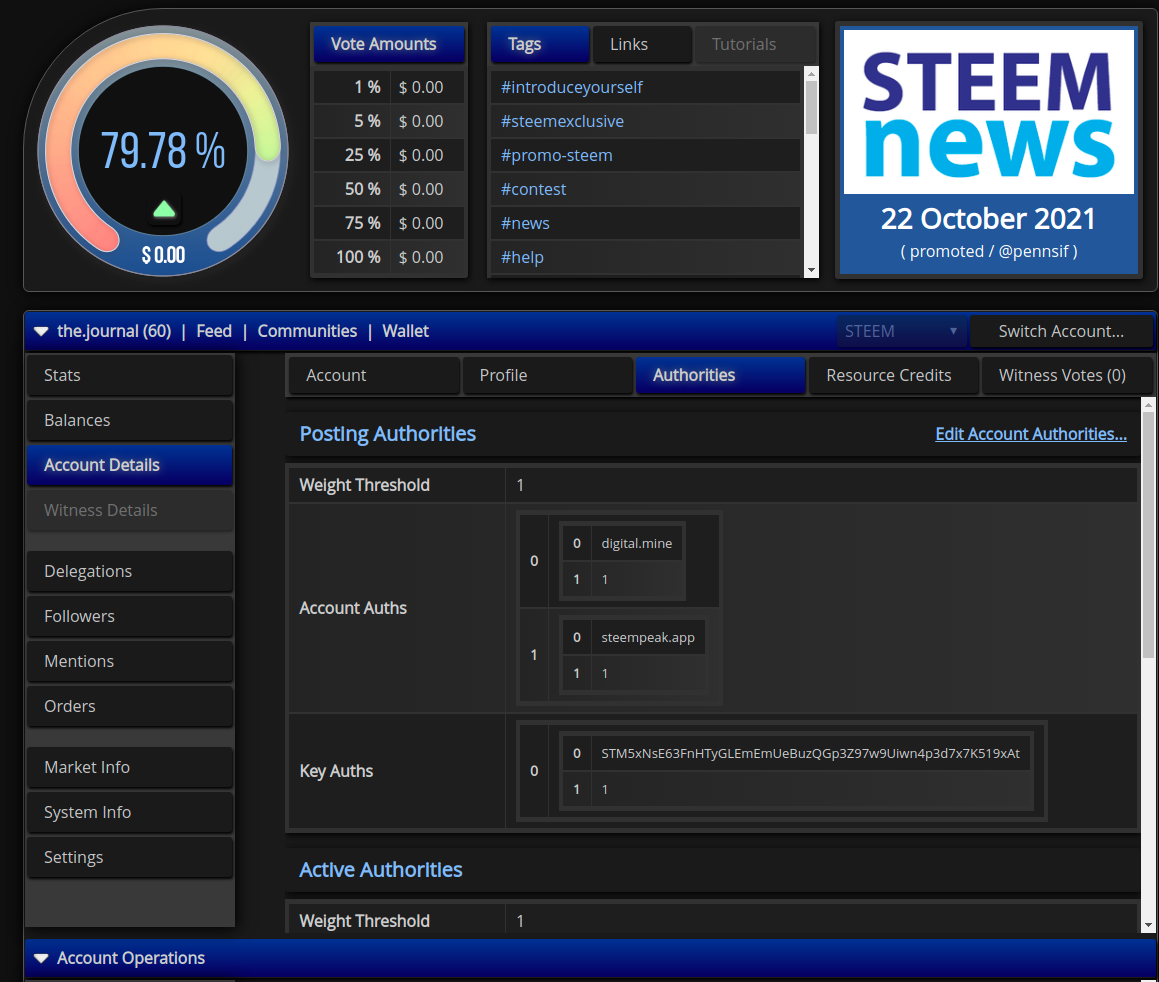The image size is (1159, 982).
Task: Select Followers in the sidebar
Action: pos(130,616)
